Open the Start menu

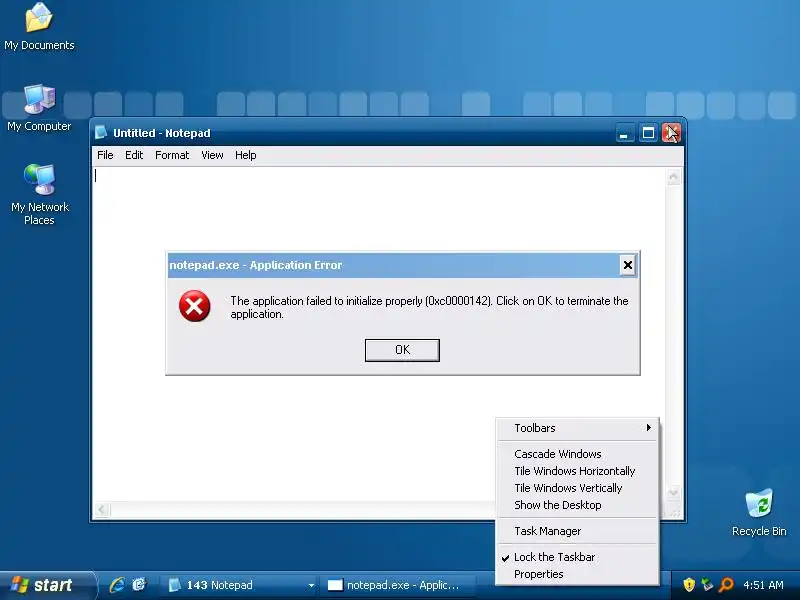(47, 585)
